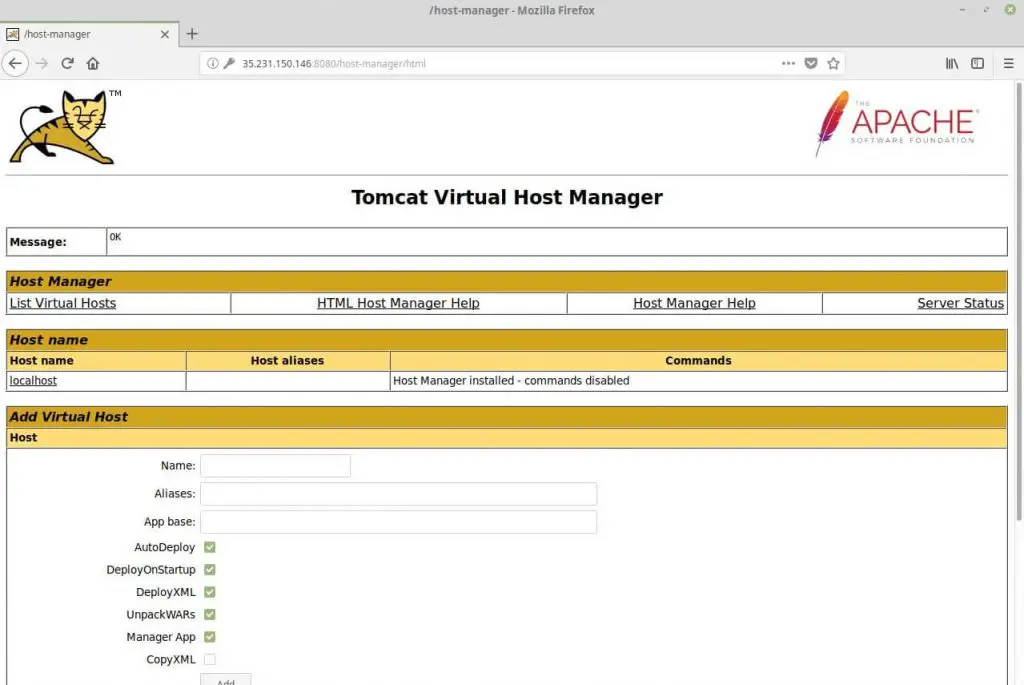Go back with the browser back arrow
This screenshot has height=685, width=1024.
pyautogui.click(x=15, y=63)
